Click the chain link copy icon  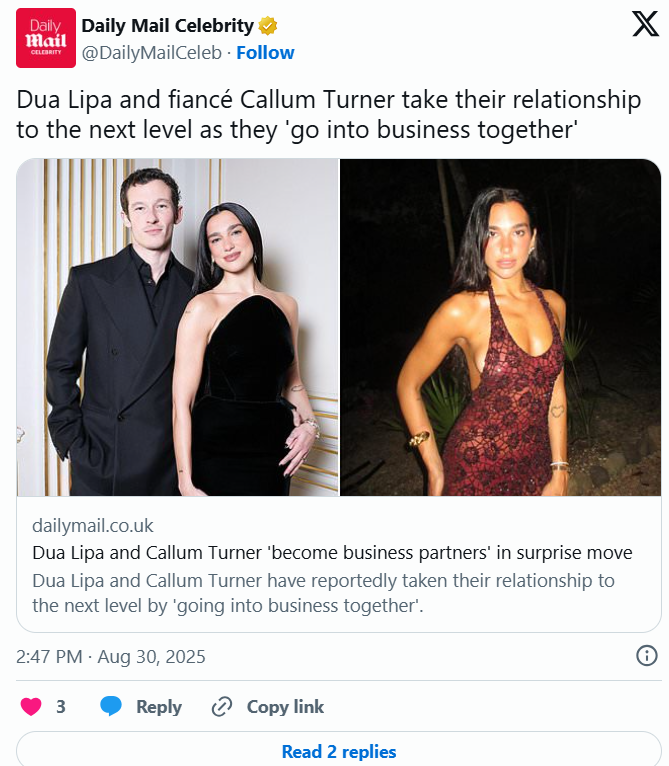[221, 707]
